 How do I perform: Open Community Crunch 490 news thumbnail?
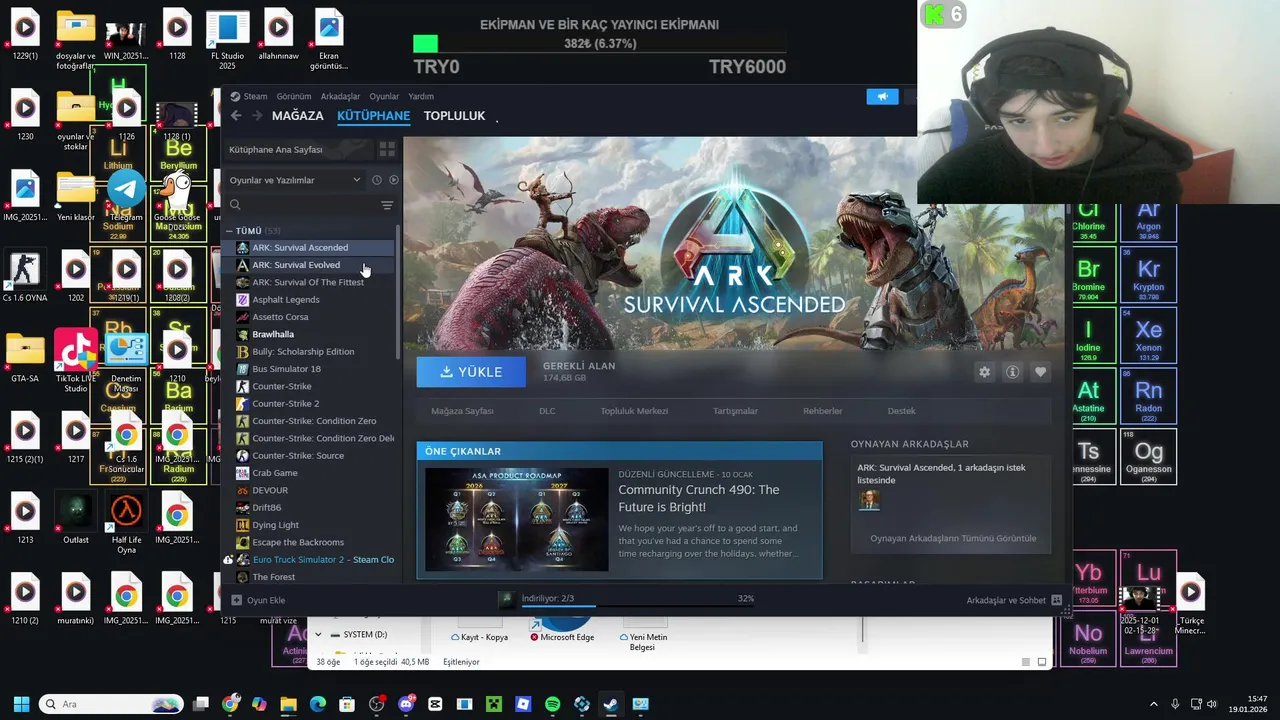click(516, 520)
